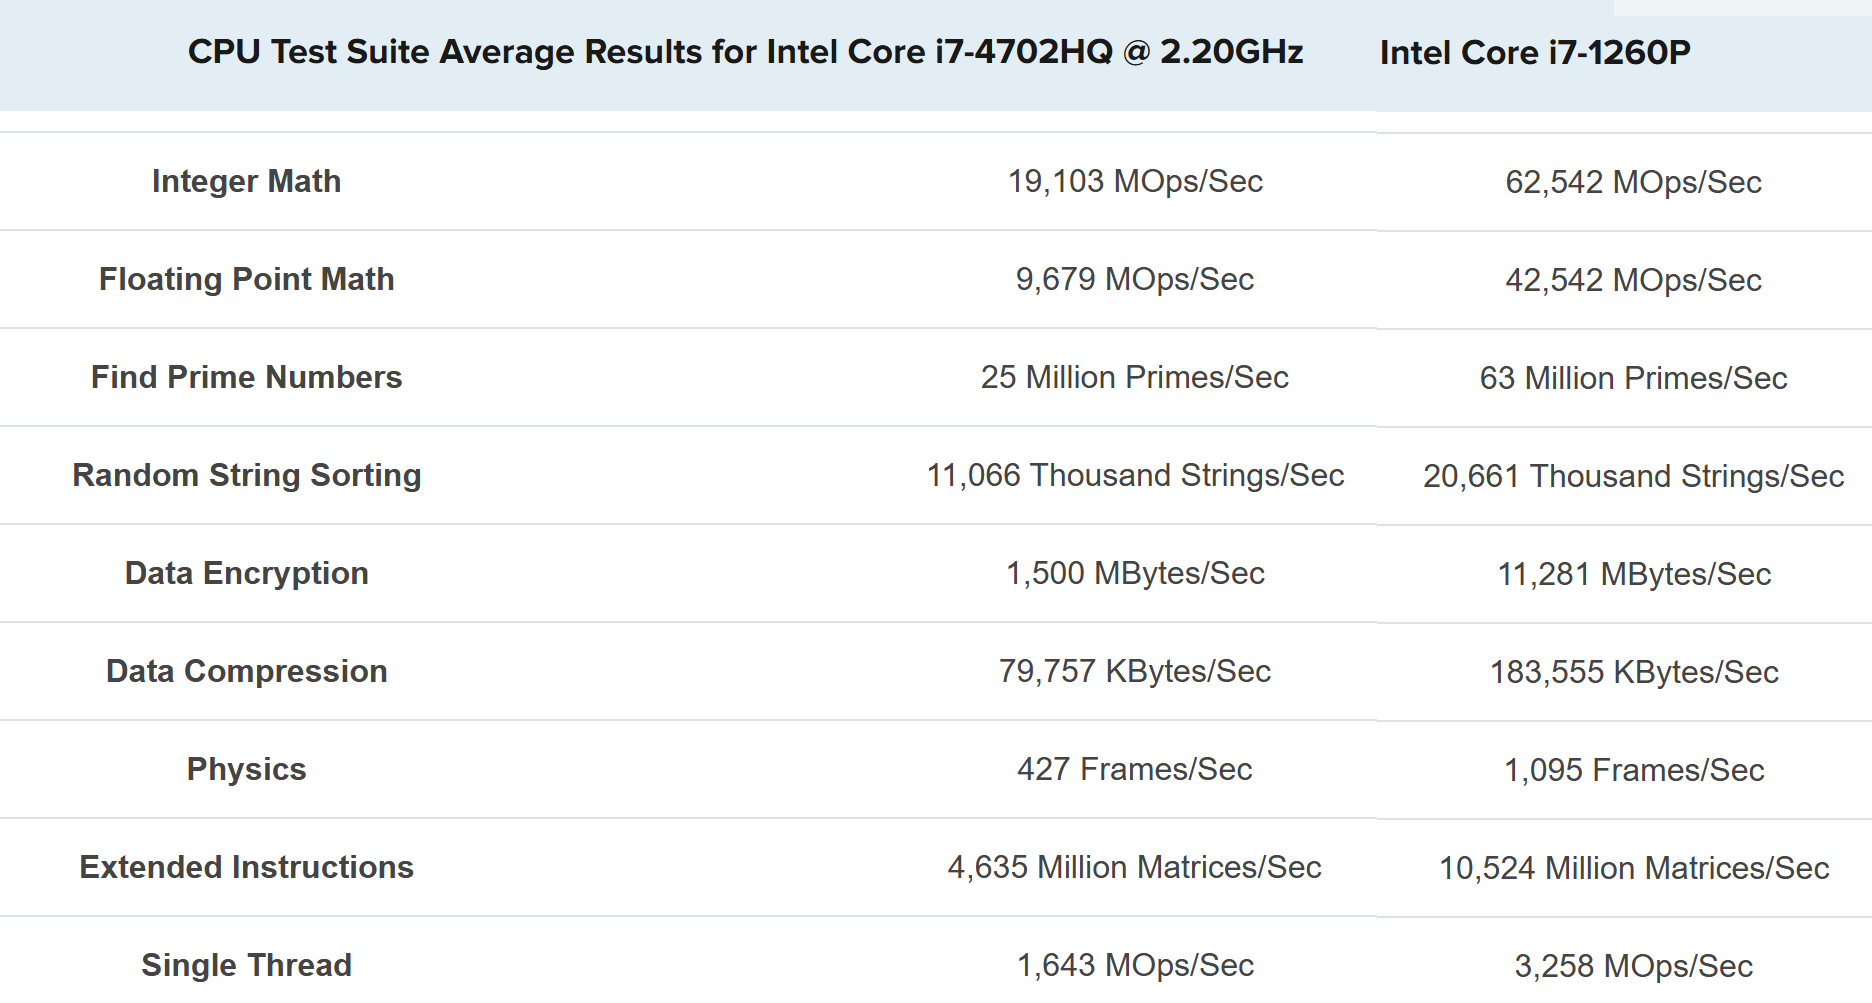Viewport: 1872px width, 1003px height.
Task: Select the 11,066 Thousand Strings/Sec value
Action: [1135, 475]
